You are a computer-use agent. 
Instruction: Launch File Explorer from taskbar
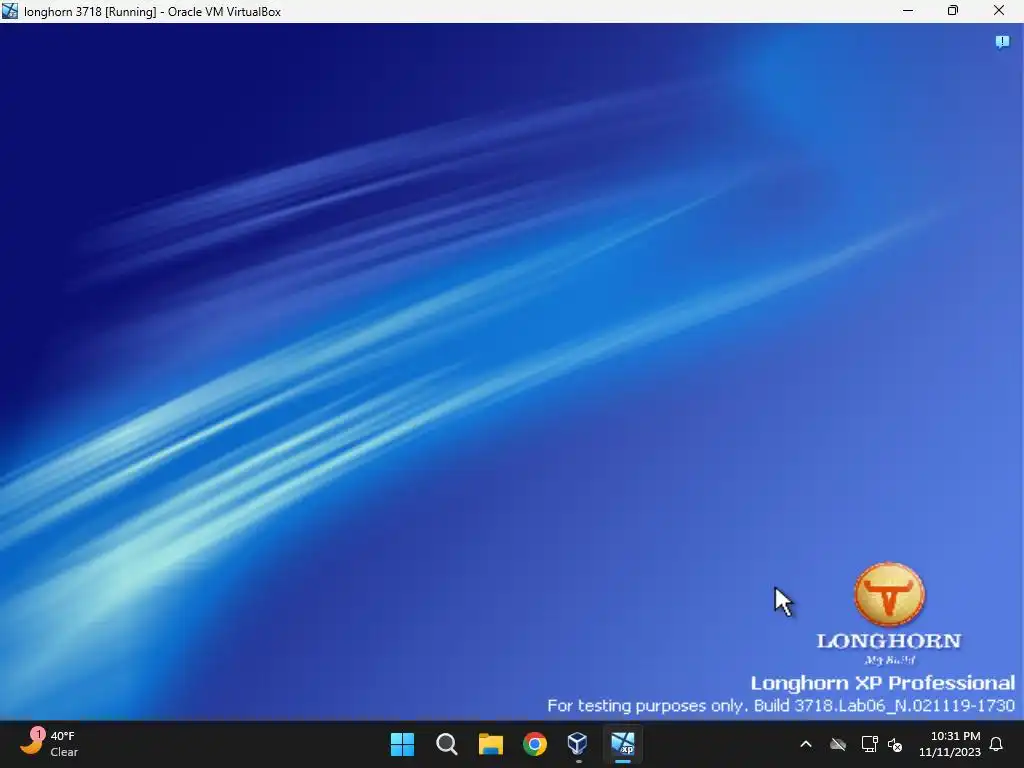[x=490, y=744]
